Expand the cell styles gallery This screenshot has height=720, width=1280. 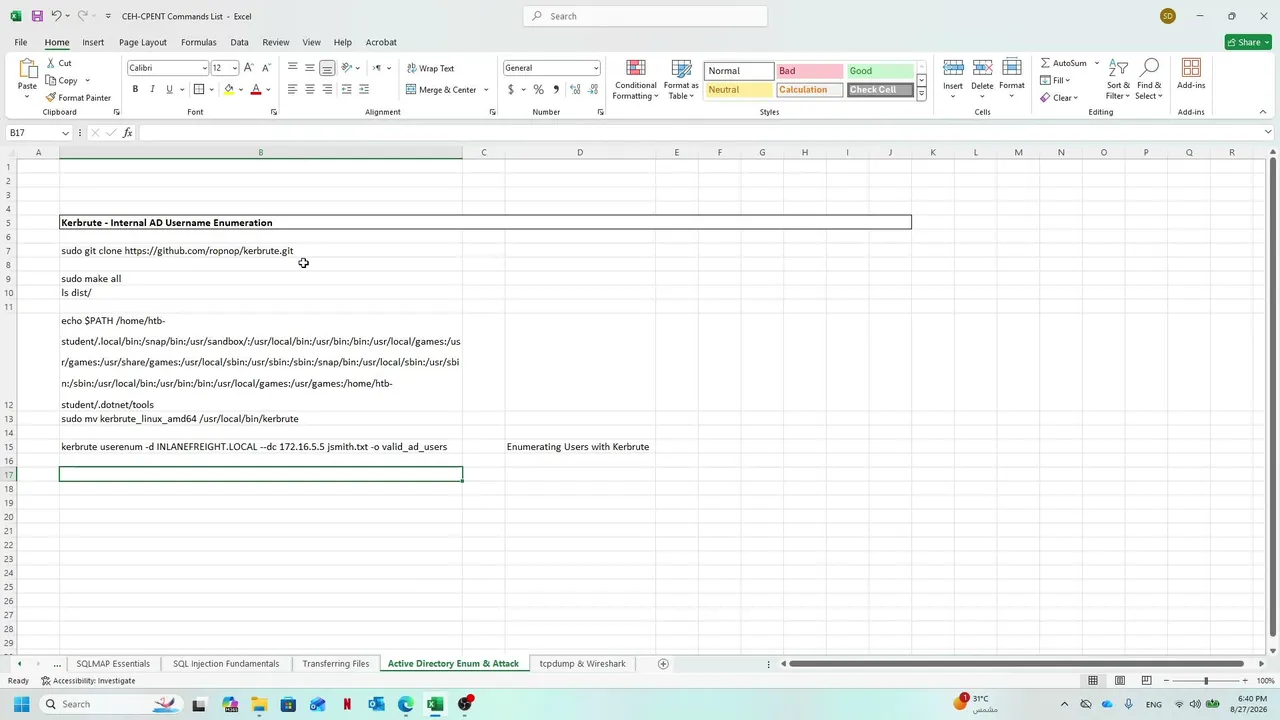click(921, 94)
